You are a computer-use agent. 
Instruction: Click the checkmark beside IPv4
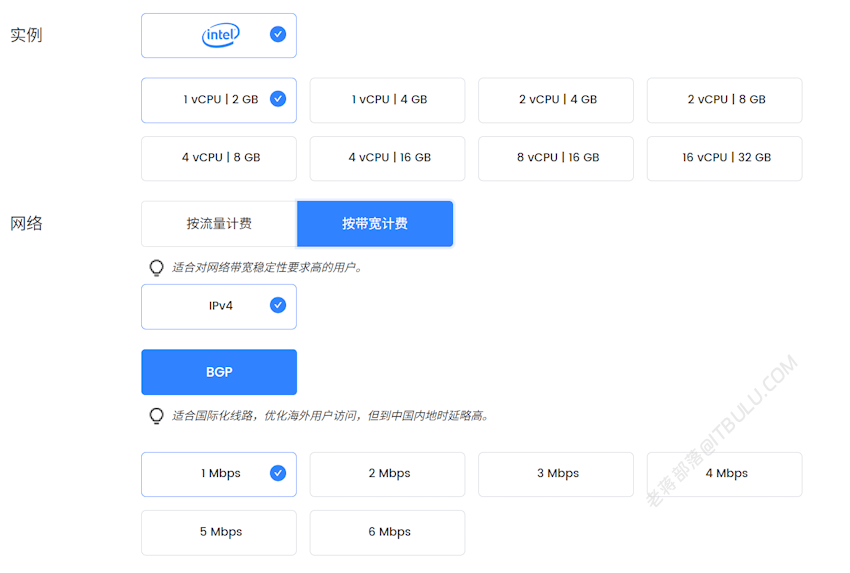click(x=278, y=305)
